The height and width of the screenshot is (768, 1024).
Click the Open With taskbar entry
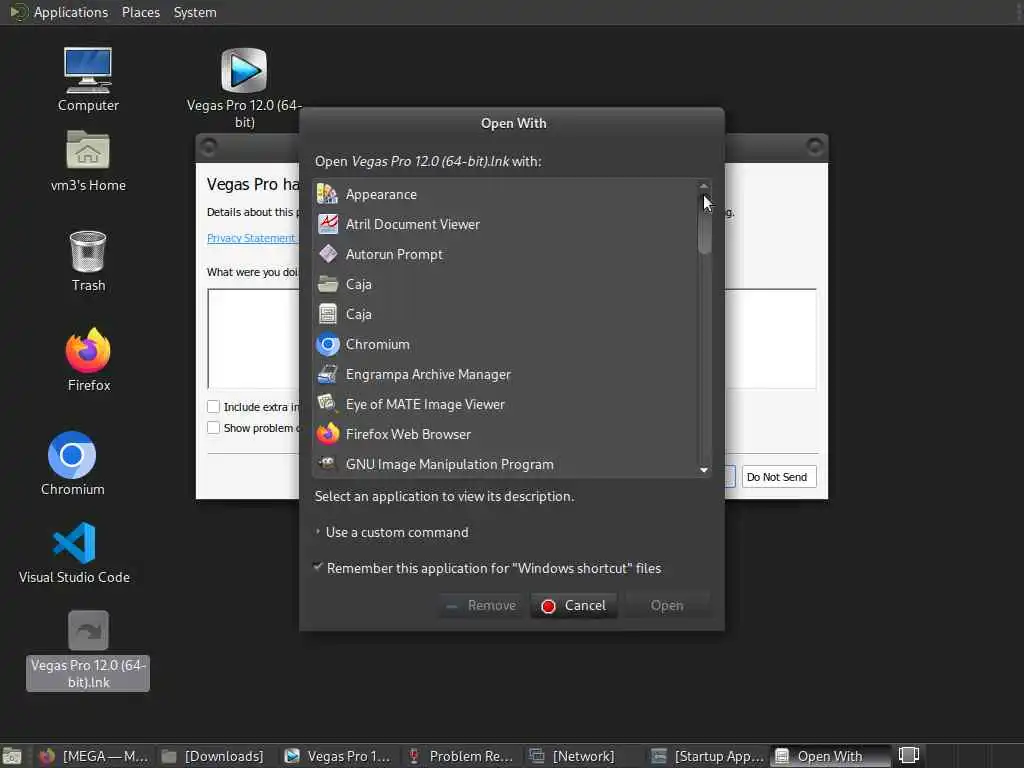pos(830,756)
